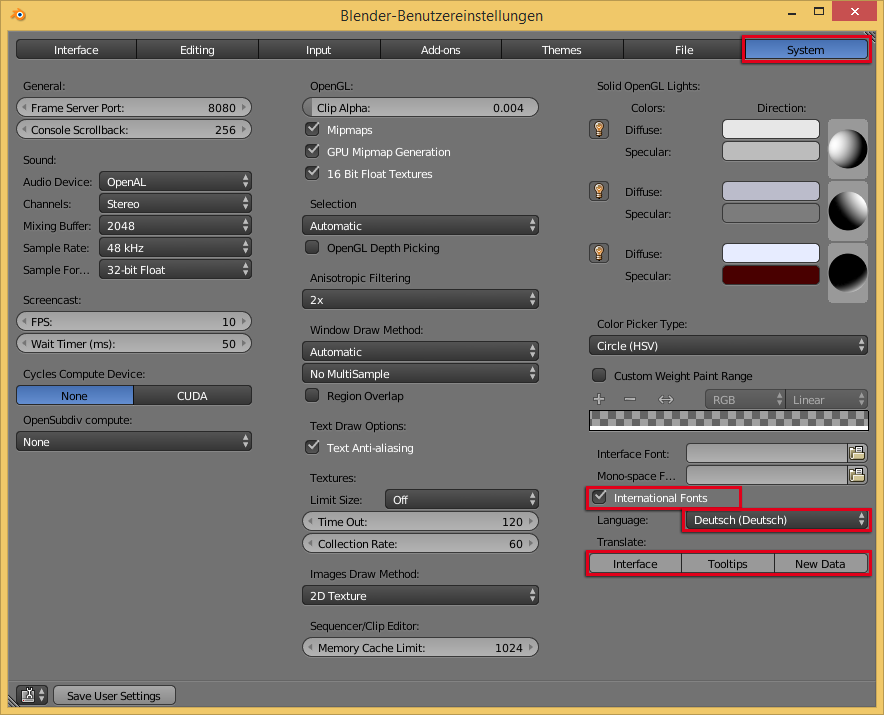Uncheck International Fonts
The height and width of the screenshot is (715, 884).
600,497
